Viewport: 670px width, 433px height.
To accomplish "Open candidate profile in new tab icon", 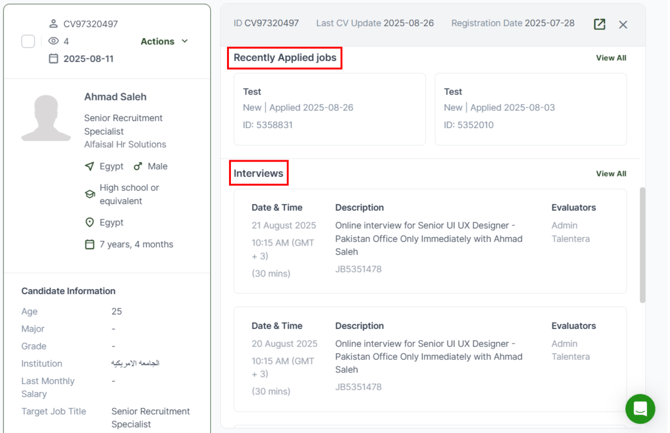I will [599, 24].
